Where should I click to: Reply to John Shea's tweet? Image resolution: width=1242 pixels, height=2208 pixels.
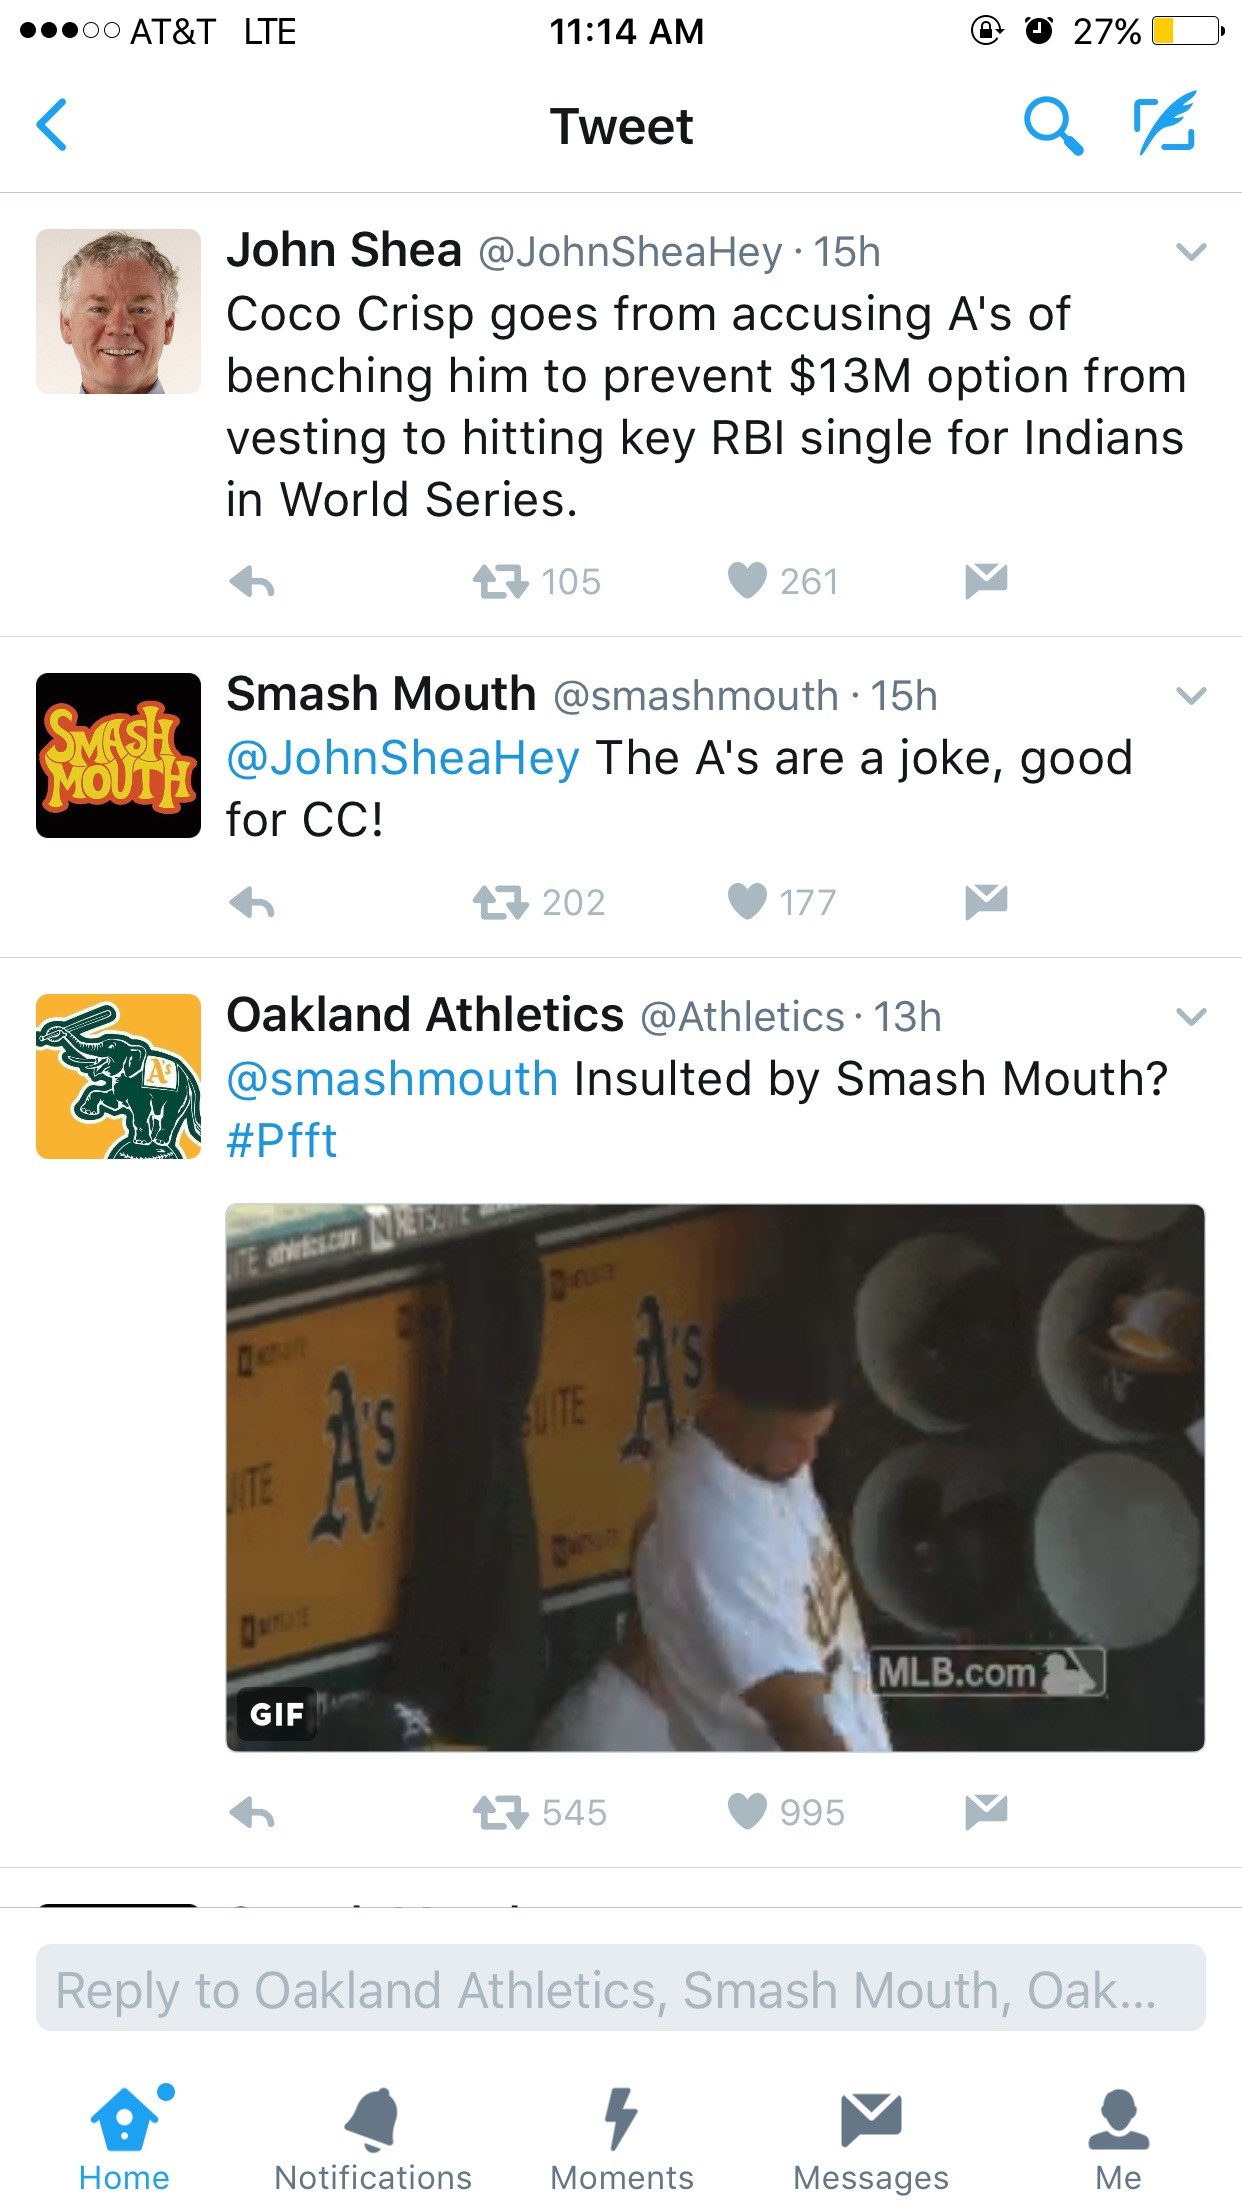tap(252, 581)
